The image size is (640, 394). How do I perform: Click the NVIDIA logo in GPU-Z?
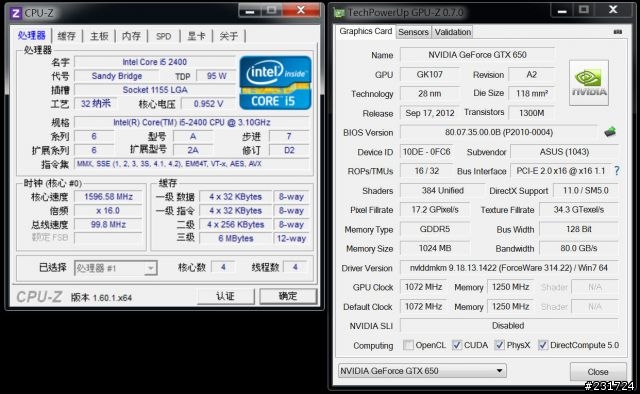tap(589, 83)
